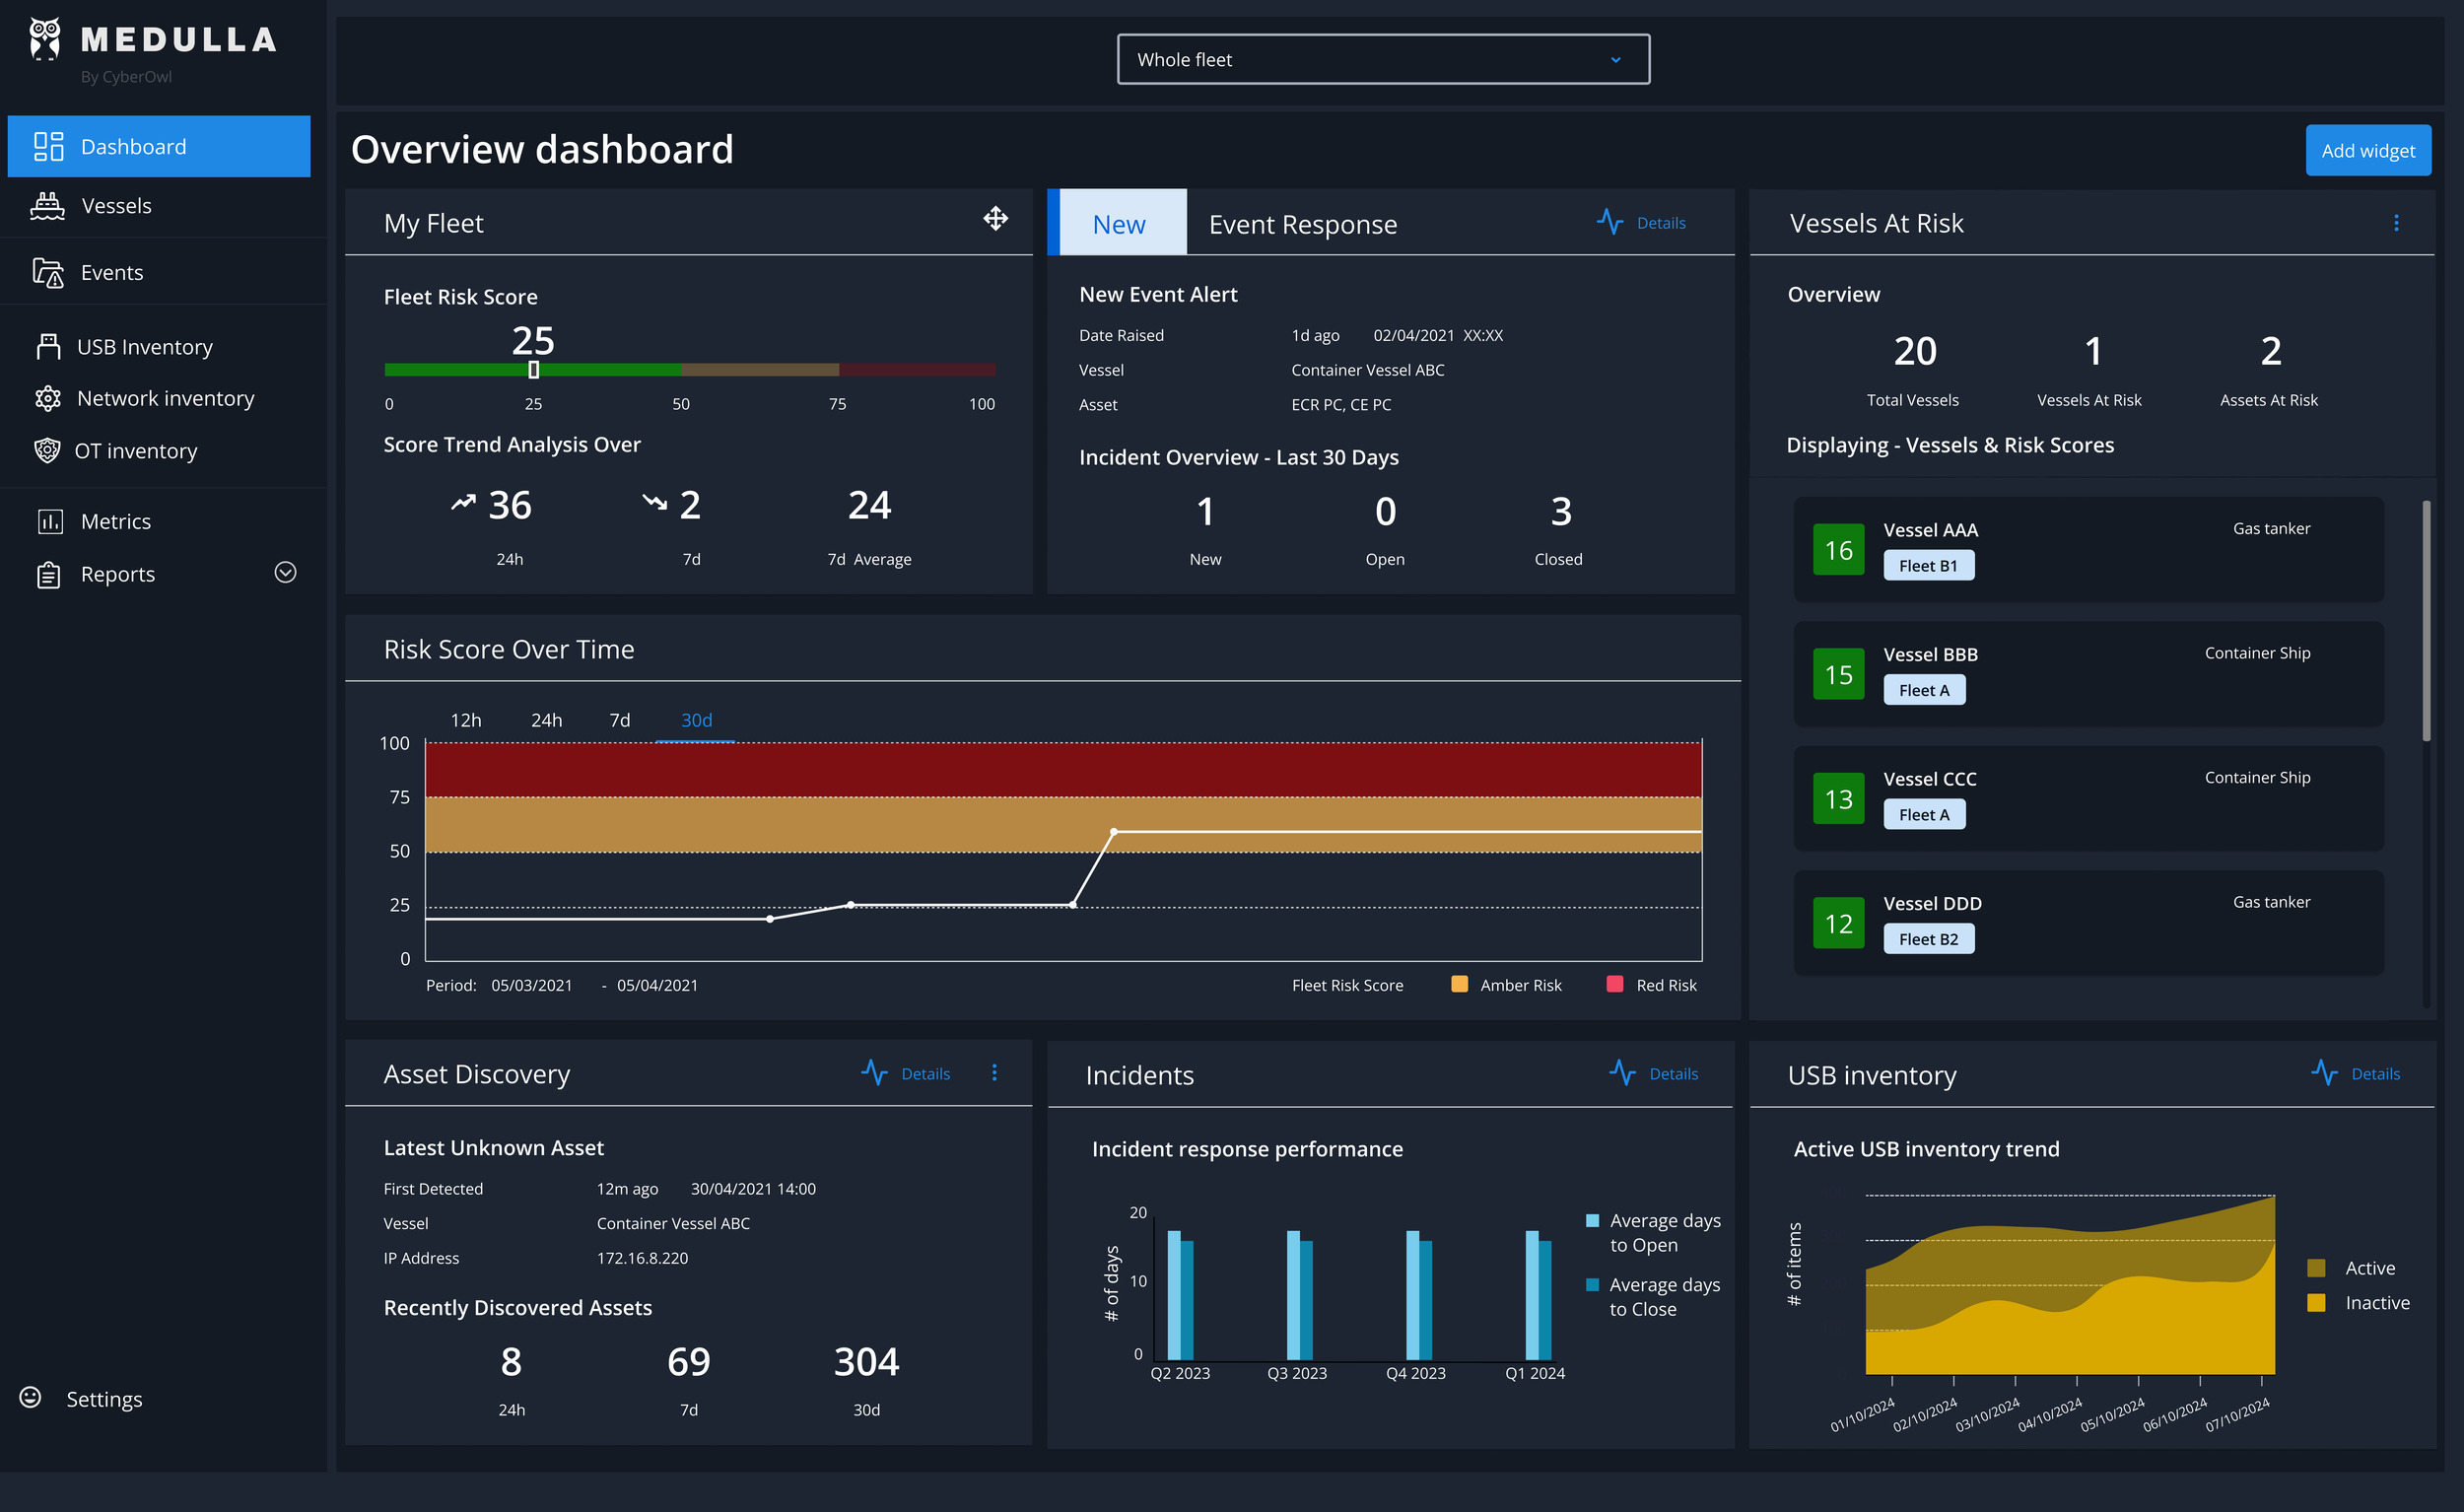Open the Whole fleet dropdown
Screen dimensions: 2464x1512
point(1382,60)
